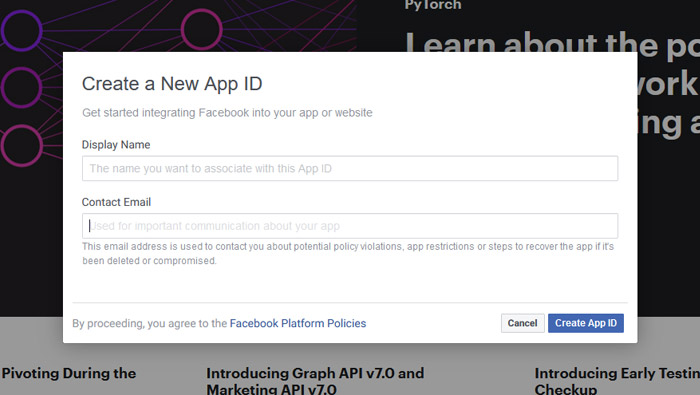The image size is (700, 395).
Task: Click the Display Name input field
Action: [350, 168]
